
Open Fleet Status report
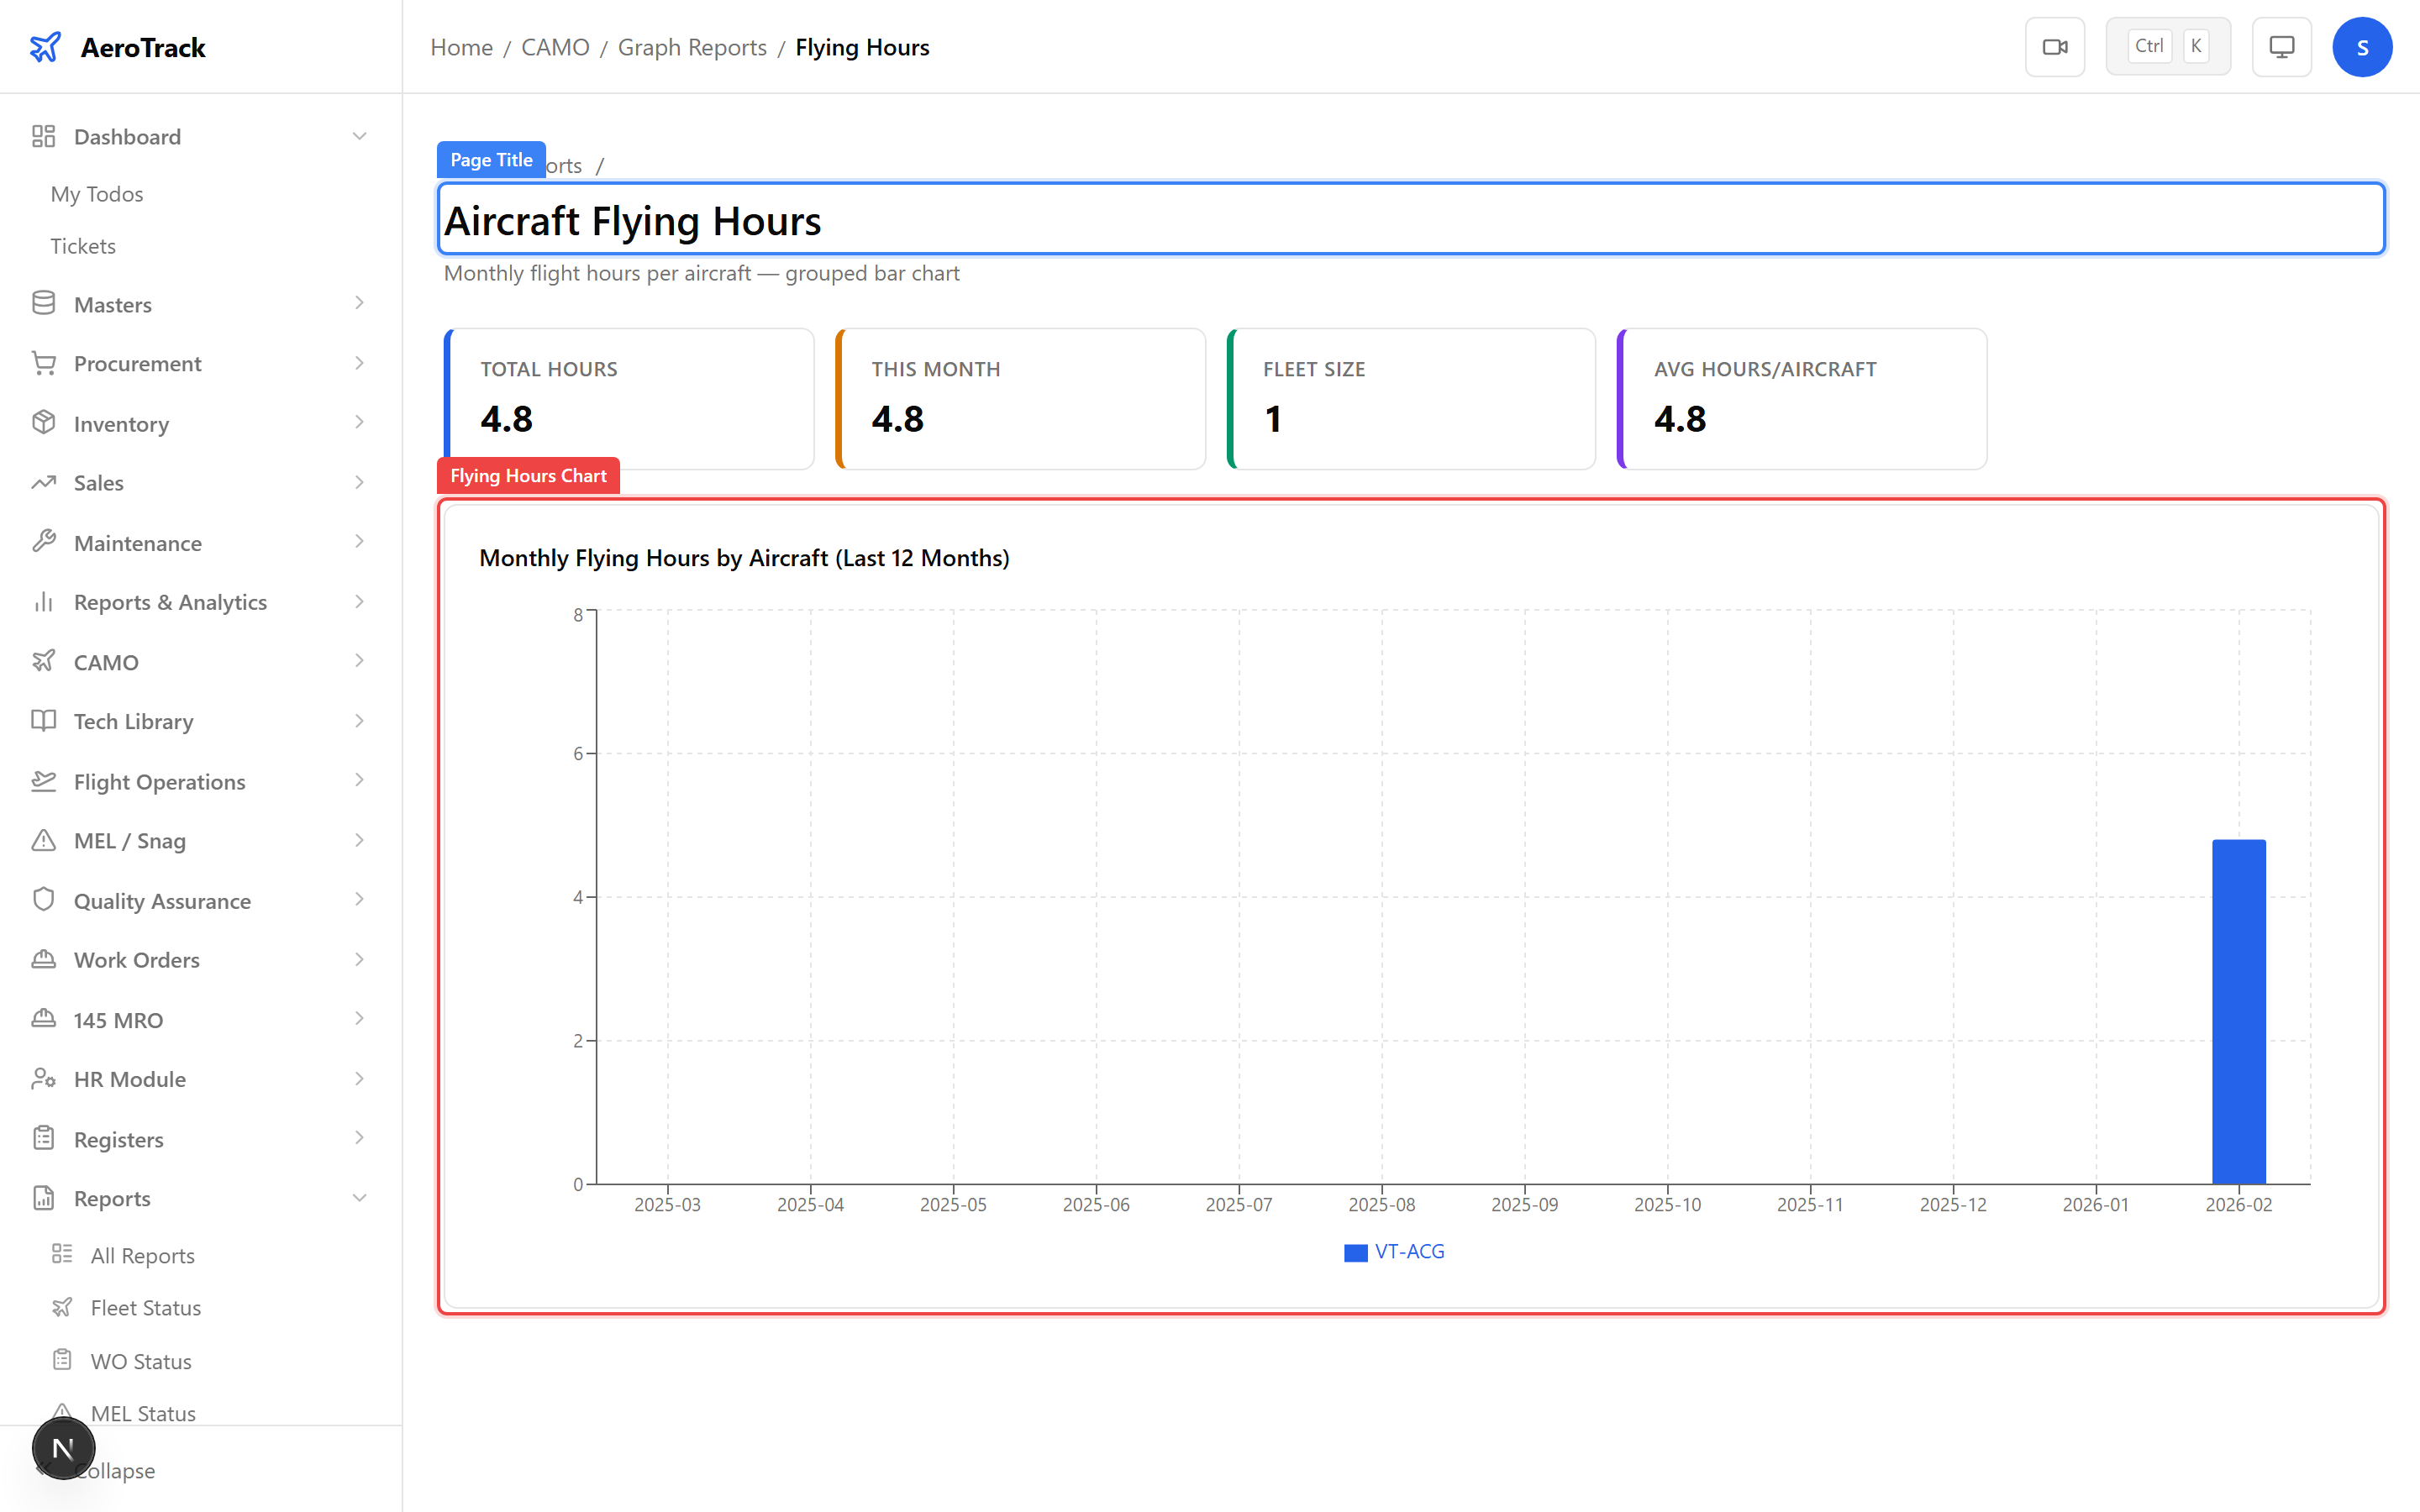point(145,1308)
